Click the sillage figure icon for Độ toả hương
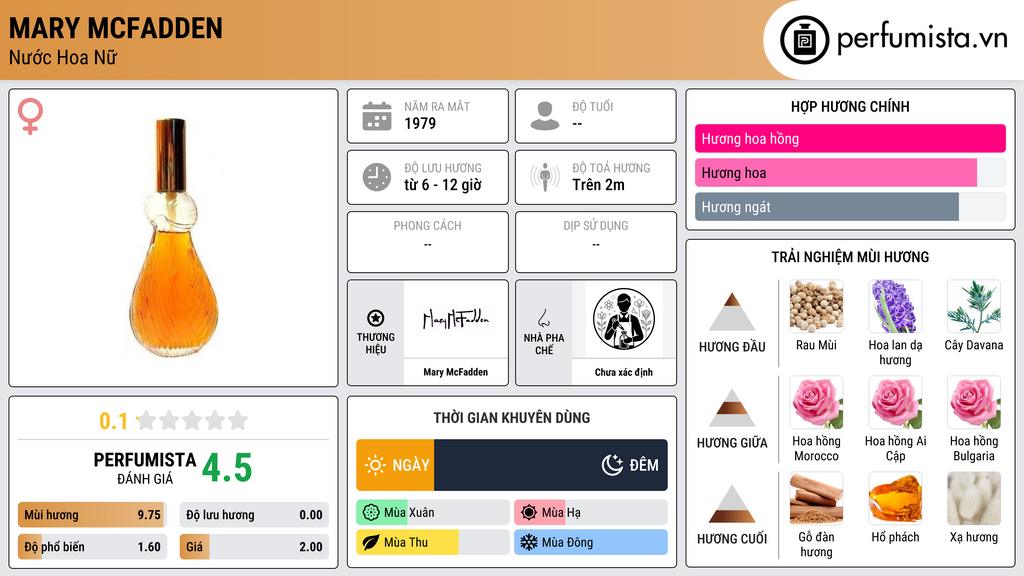 pos(545,177)
